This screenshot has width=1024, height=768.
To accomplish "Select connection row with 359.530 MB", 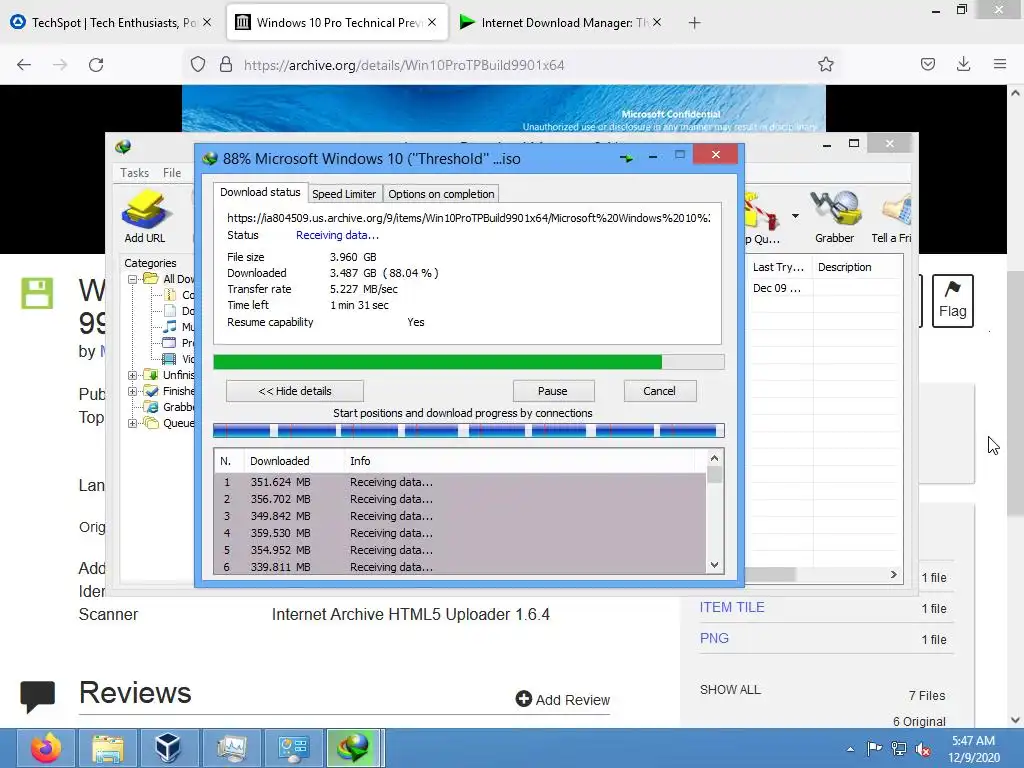I will point(460,533).
